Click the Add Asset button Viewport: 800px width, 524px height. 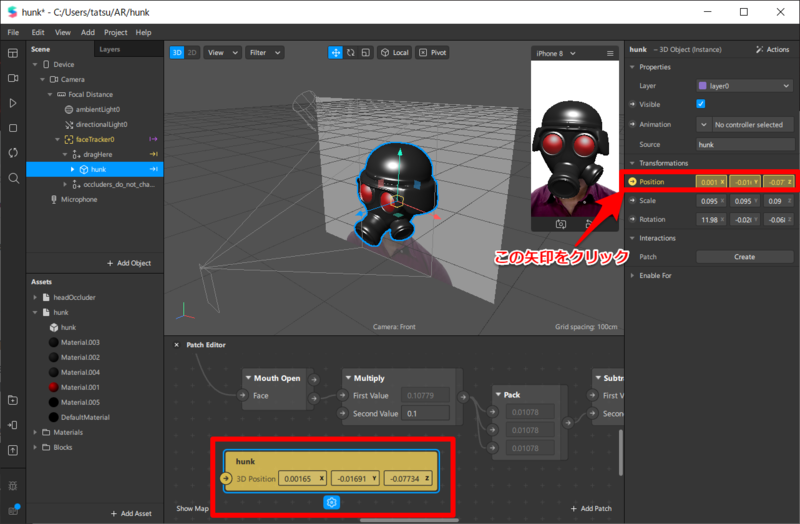tap(131, 513)
